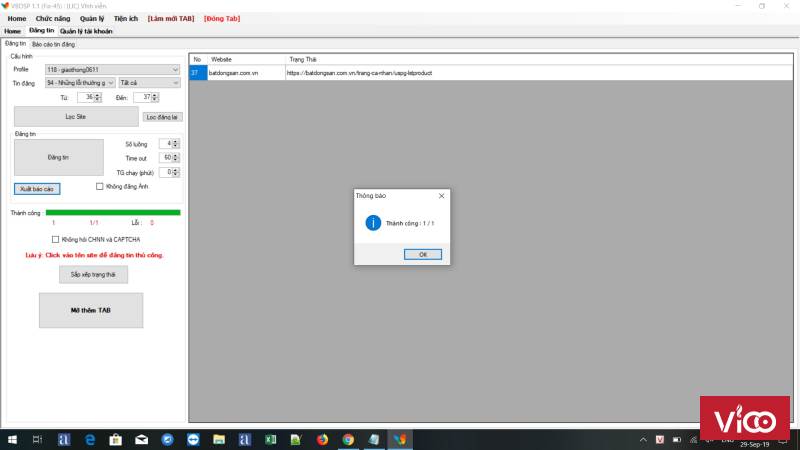Open Microsoft Store from the taskbar
The width and height of the screenshot is (800, 450).
pyautogui.click(x=115, y=439)
